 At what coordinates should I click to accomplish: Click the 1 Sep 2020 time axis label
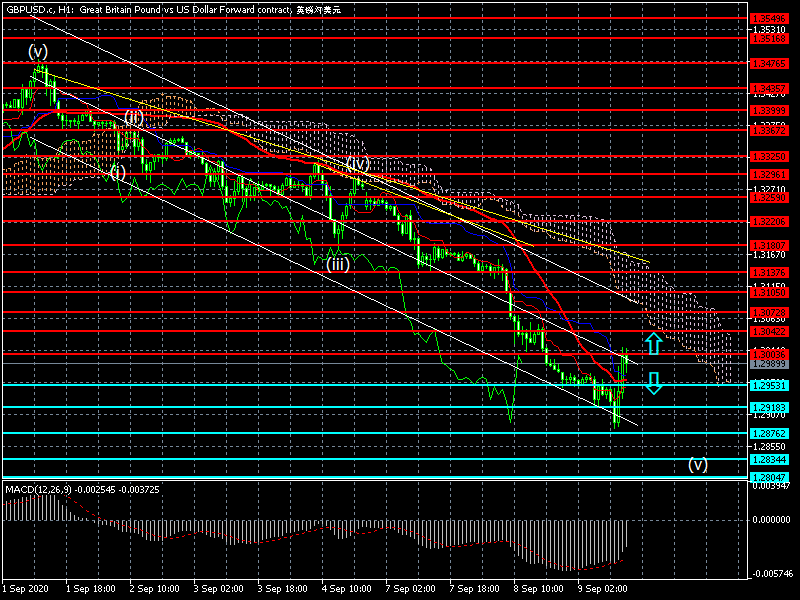point(26,588)
